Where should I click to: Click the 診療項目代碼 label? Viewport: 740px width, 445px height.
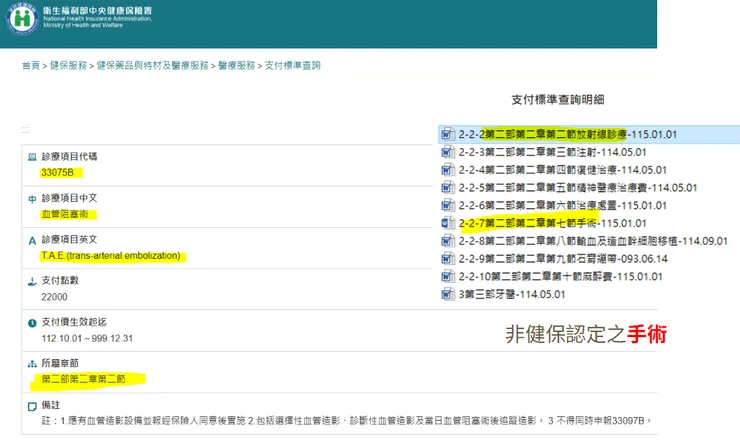click(x=69, y=157)
